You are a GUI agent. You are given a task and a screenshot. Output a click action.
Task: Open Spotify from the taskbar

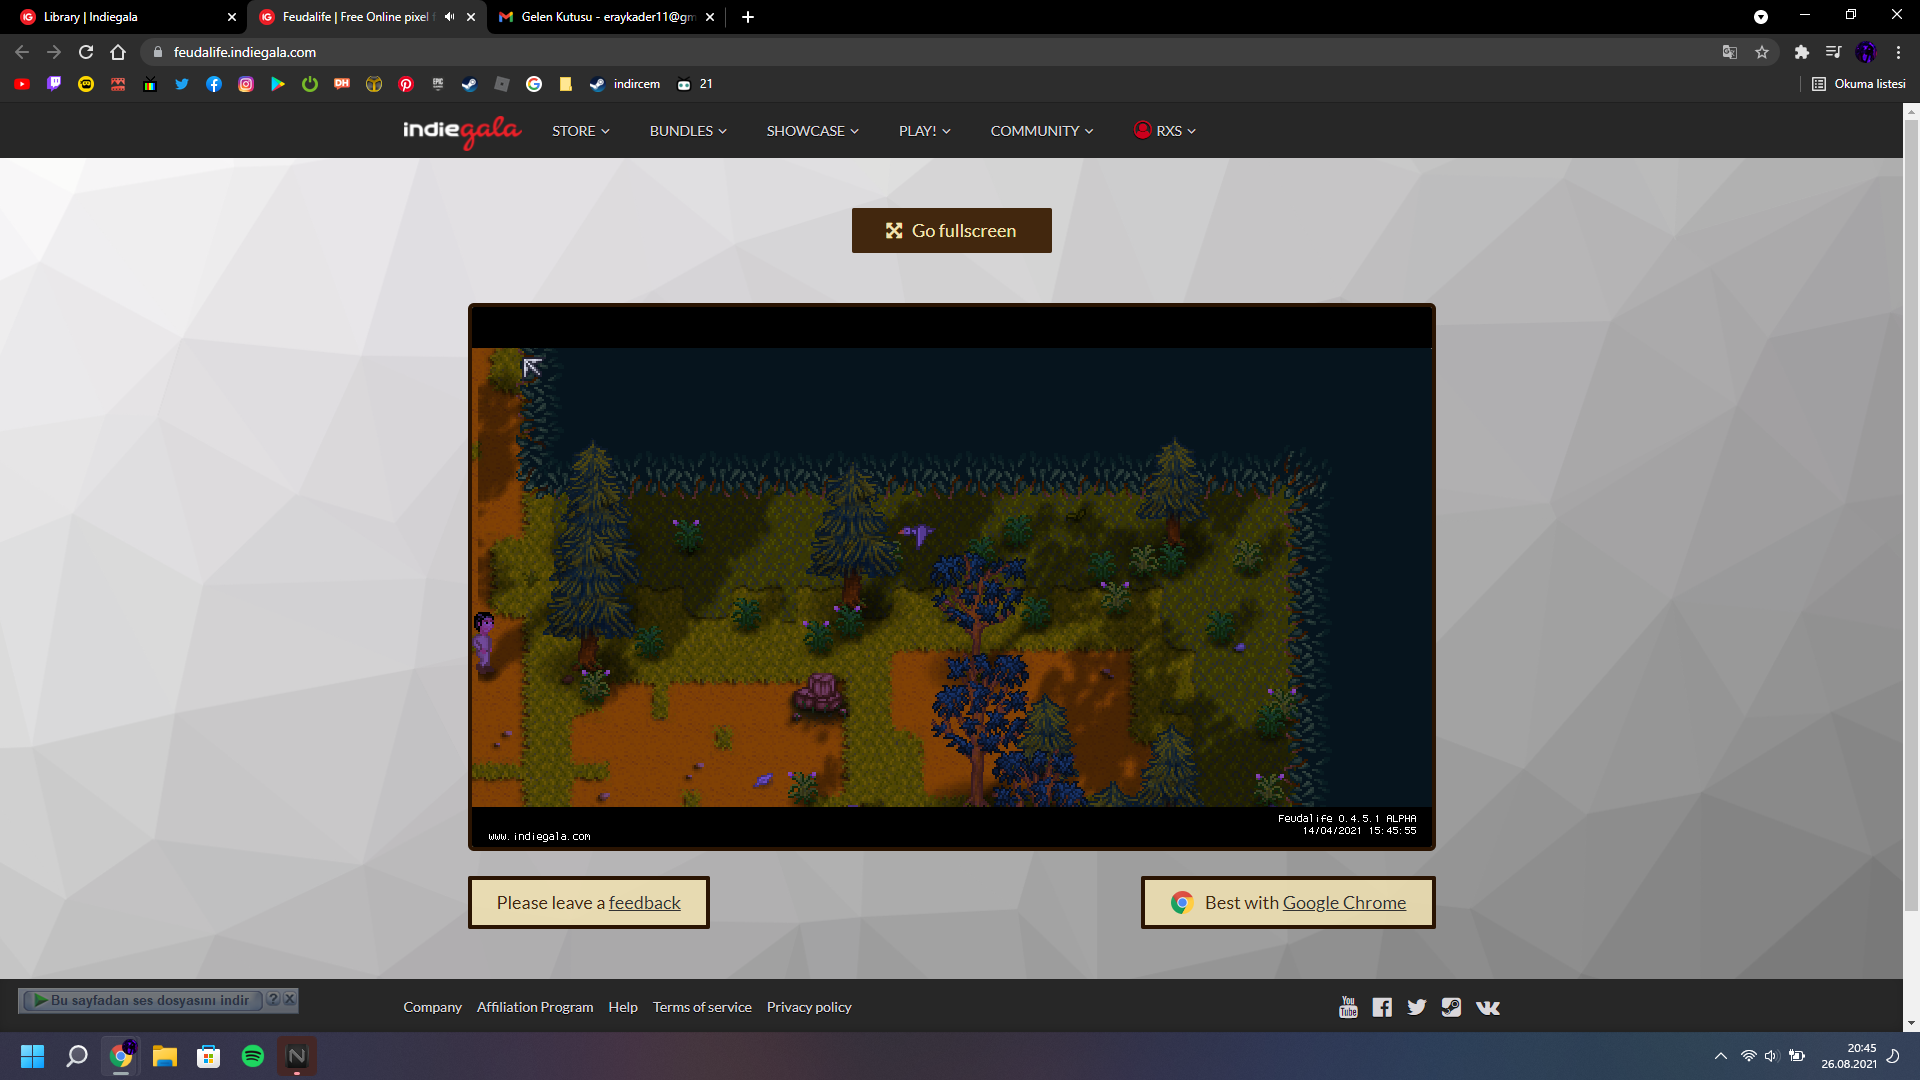point(253,1056)
